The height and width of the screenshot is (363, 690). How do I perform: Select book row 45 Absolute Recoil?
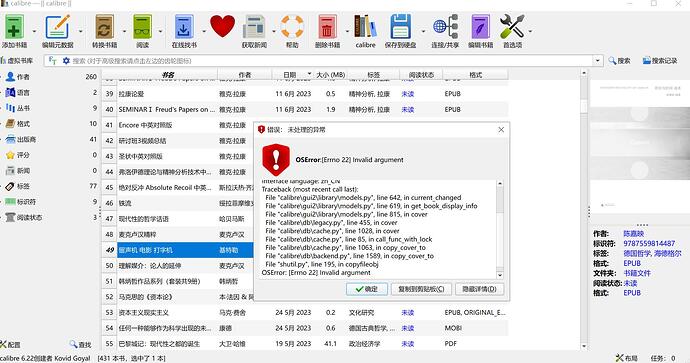(178, 187)
